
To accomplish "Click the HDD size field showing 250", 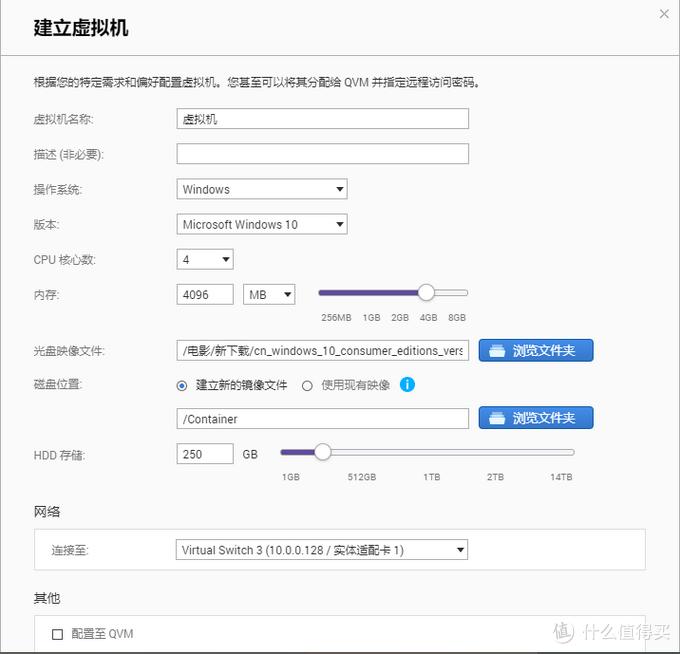I will tap(205, 454).
